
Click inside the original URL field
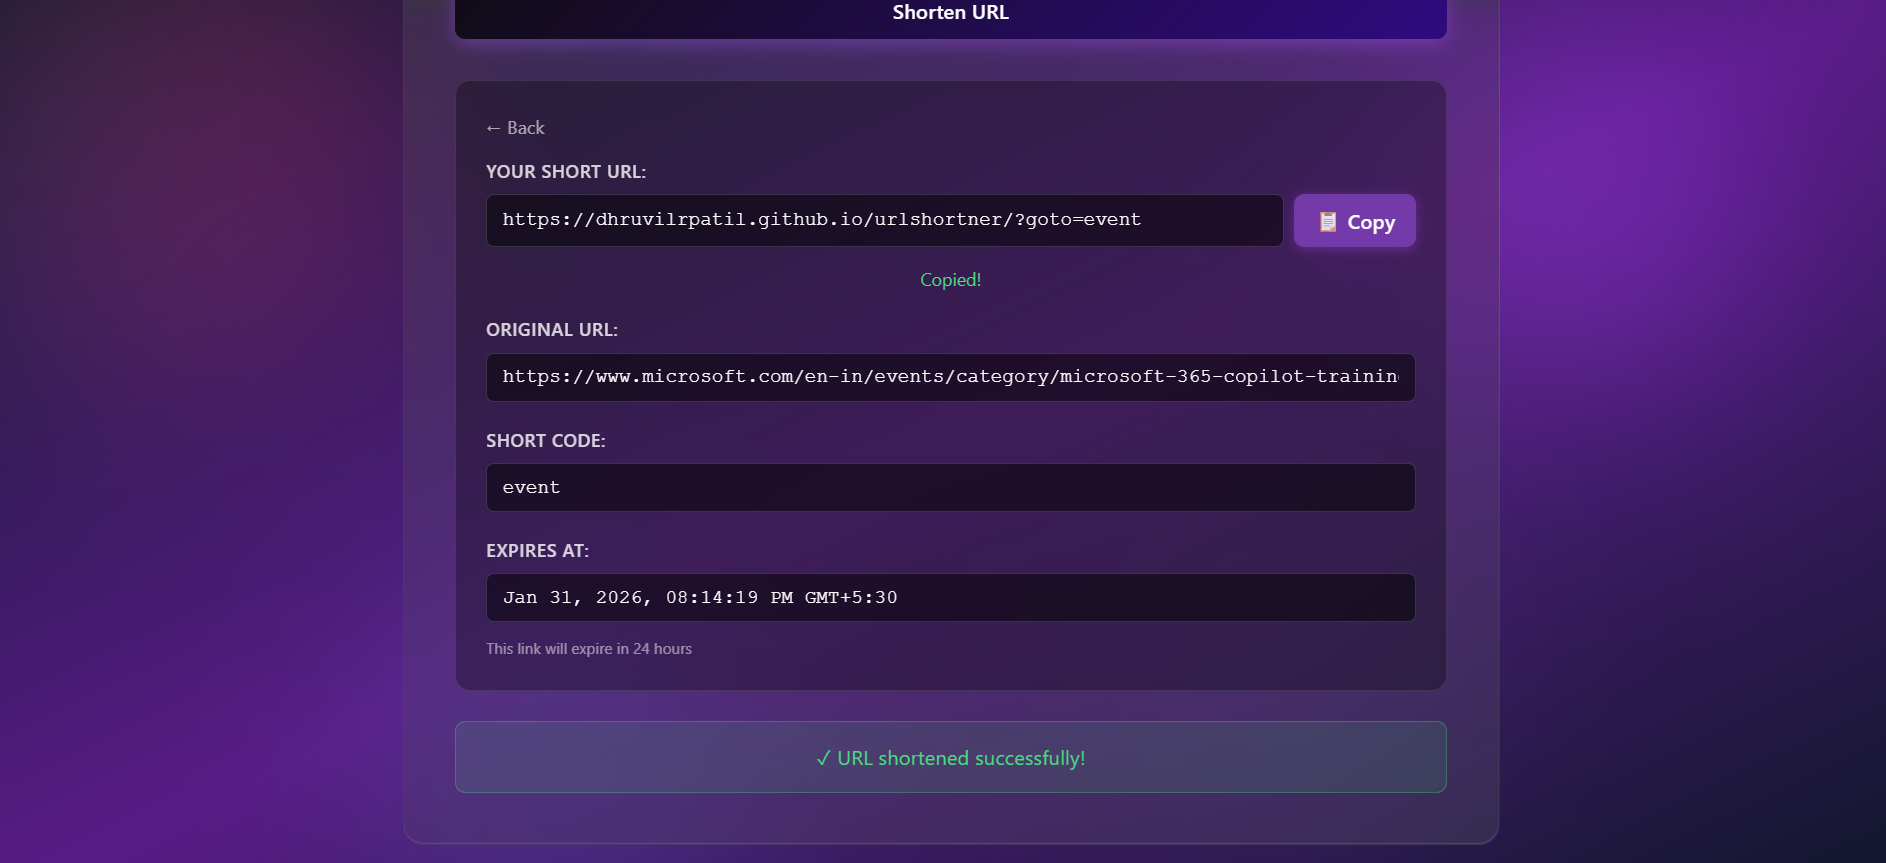coord(950,377)
